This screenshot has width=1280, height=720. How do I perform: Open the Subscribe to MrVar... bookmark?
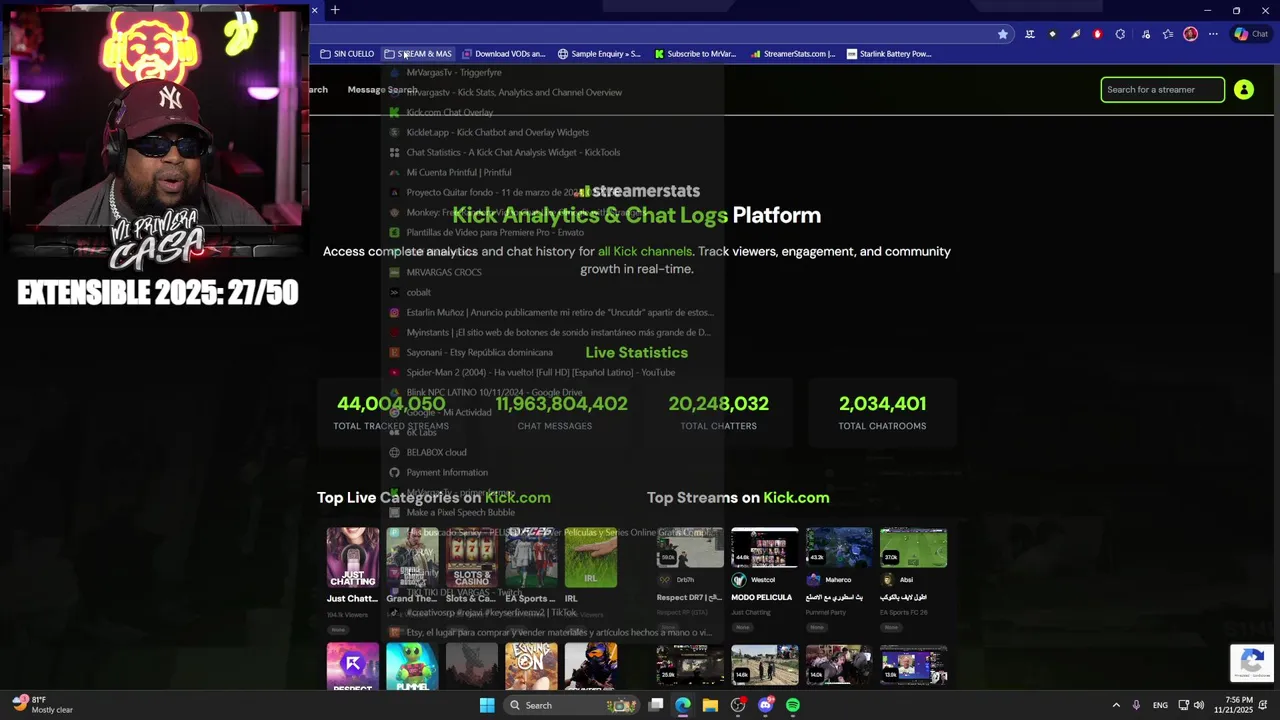click(x=695, y=54)
